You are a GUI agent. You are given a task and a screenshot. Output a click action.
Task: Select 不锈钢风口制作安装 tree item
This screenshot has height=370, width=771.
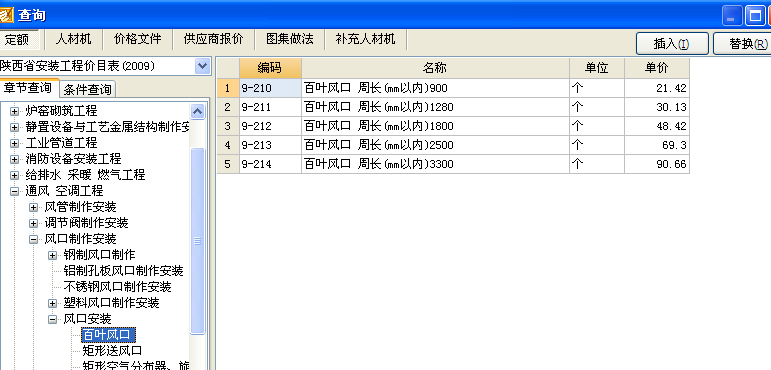click(x=118, y=286)
